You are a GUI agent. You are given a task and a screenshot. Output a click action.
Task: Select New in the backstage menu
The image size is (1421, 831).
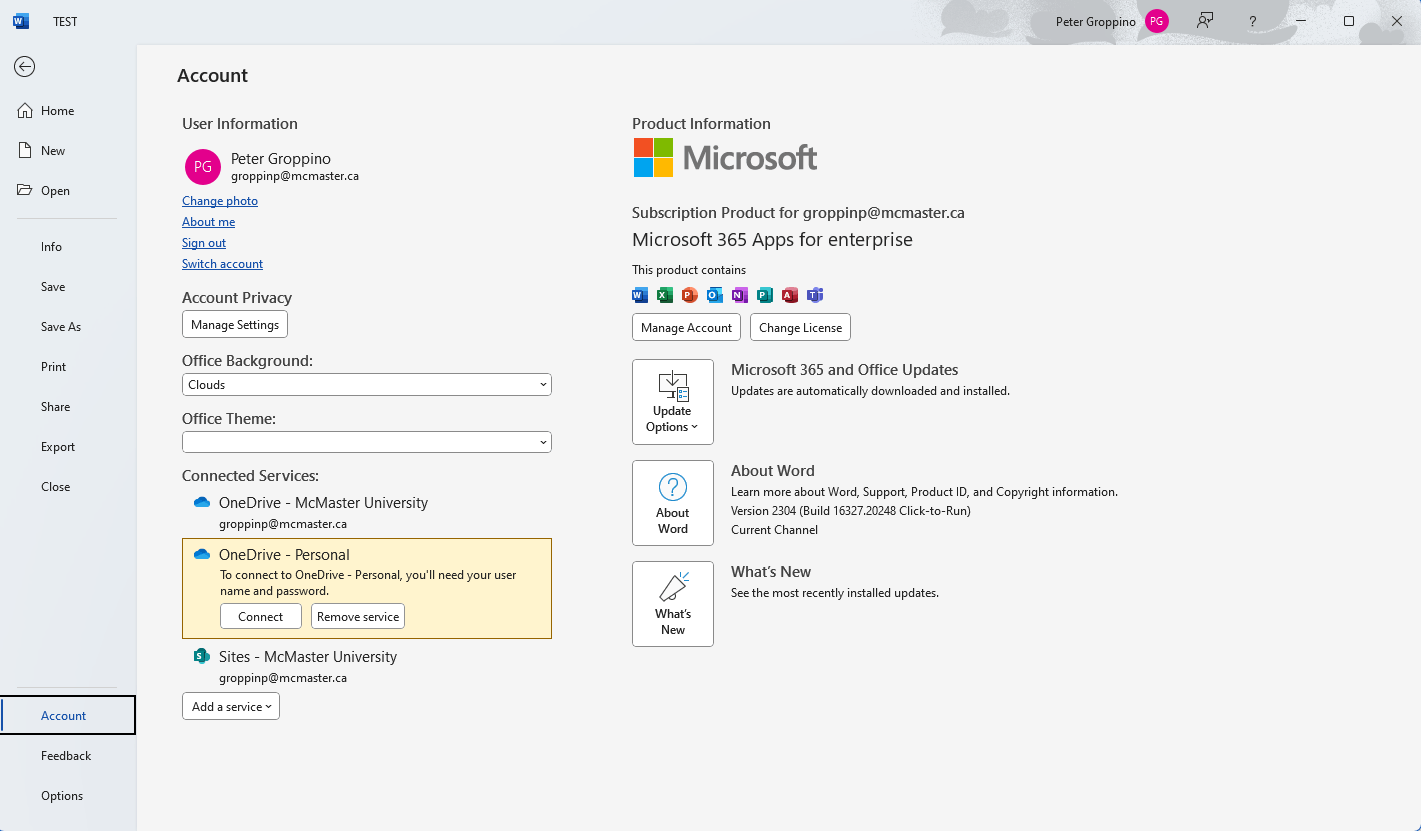tap(68, 151)
